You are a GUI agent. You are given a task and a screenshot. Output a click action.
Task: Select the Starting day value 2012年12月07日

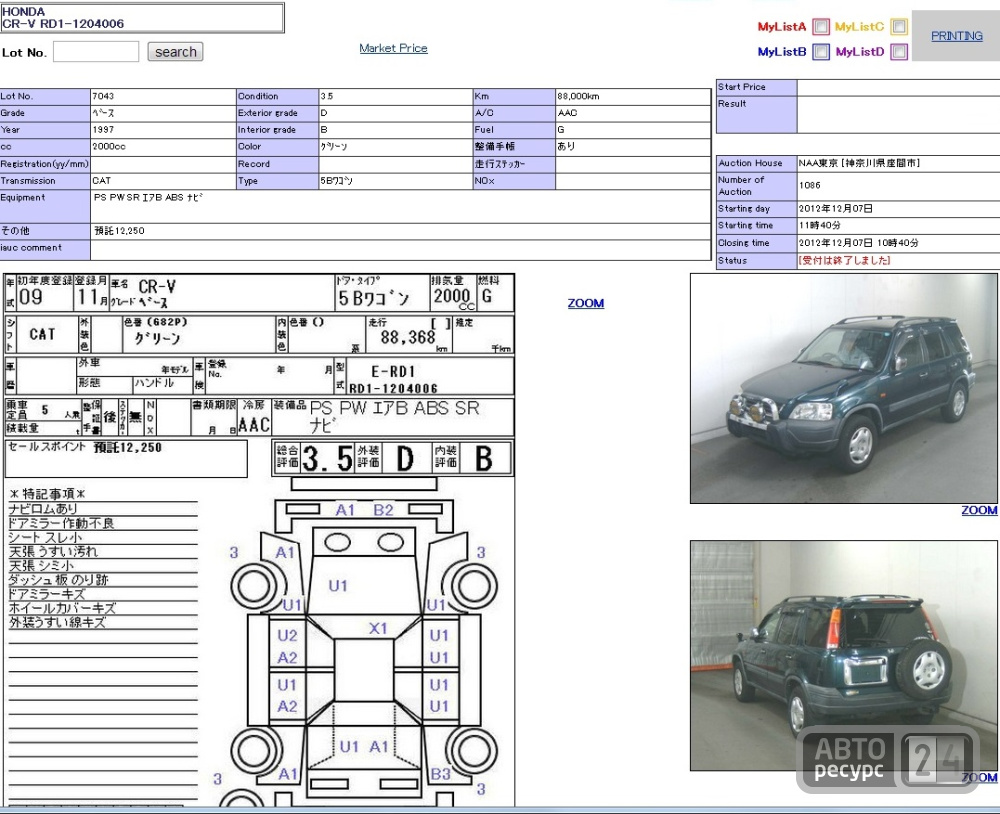click(835, 209)
